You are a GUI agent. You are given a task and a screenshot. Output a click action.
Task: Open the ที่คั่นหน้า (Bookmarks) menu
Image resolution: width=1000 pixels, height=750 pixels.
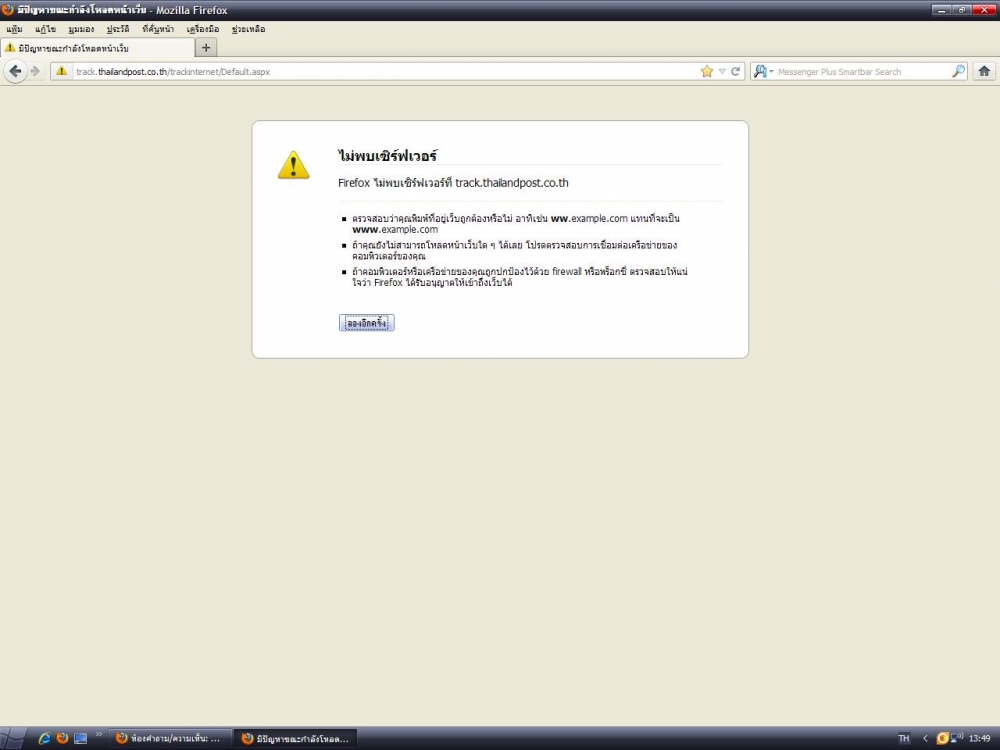point(158,29)
